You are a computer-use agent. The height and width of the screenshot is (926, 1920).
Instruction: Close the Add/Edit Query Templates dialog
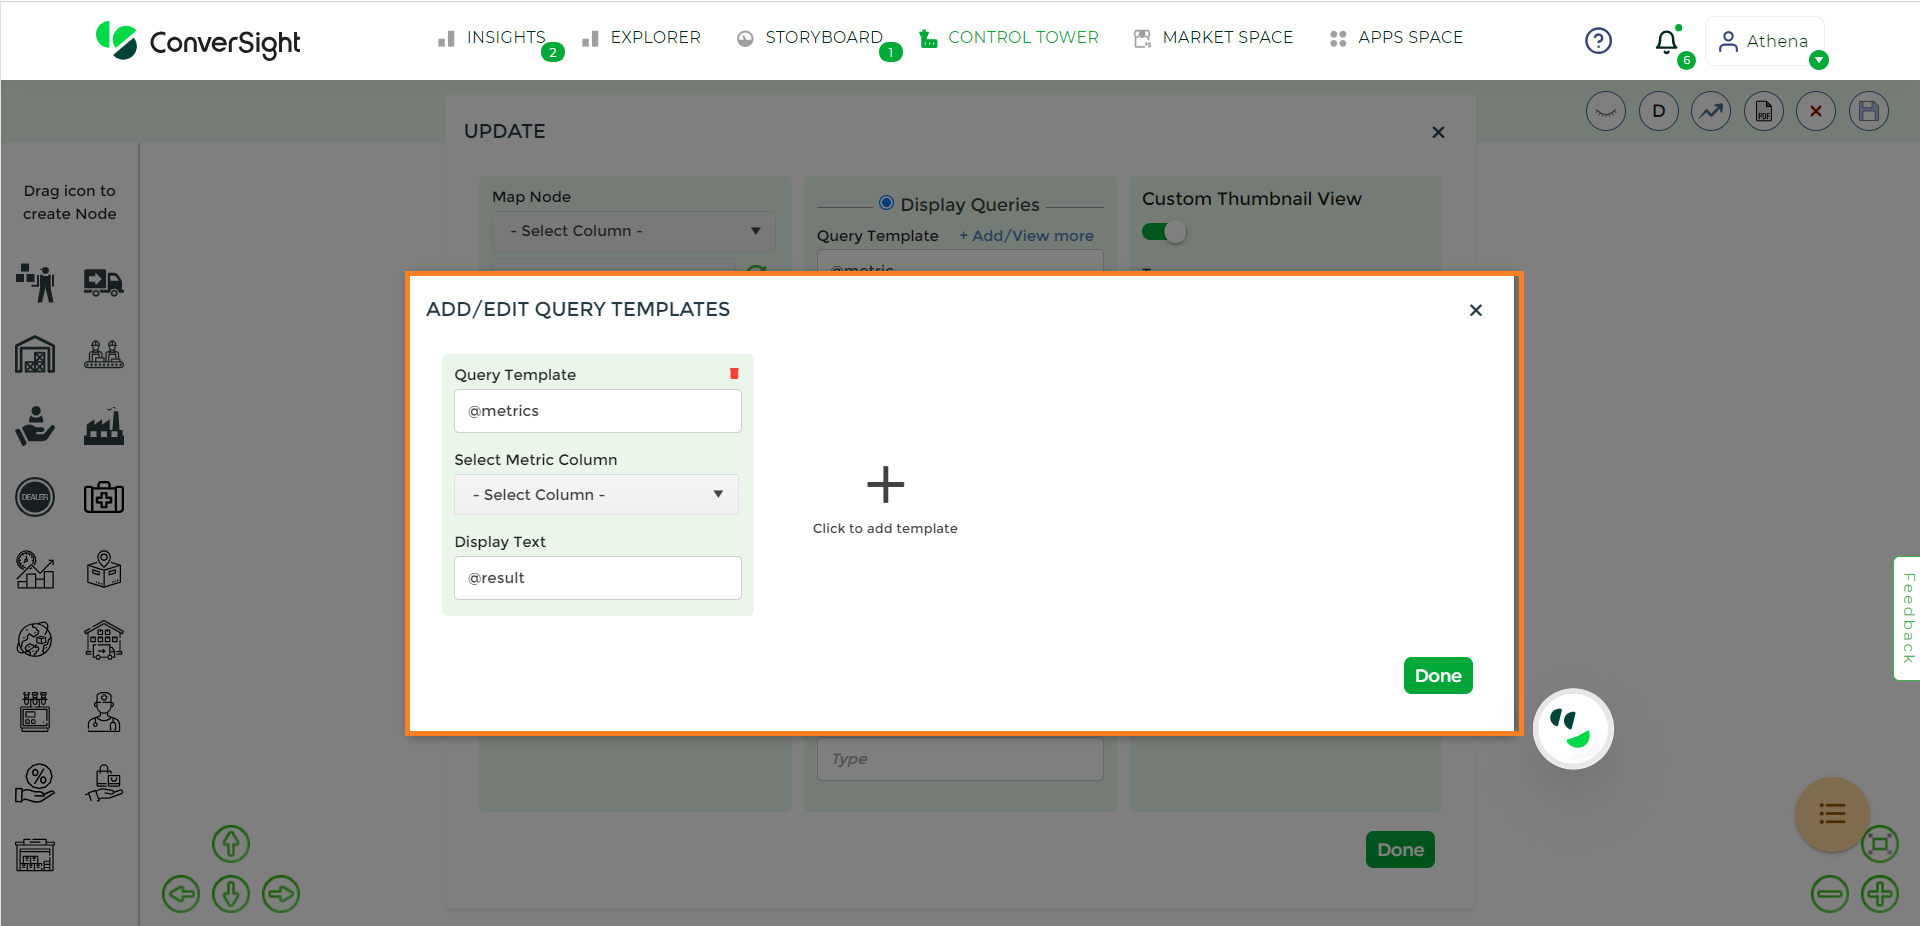[1475, 310]
